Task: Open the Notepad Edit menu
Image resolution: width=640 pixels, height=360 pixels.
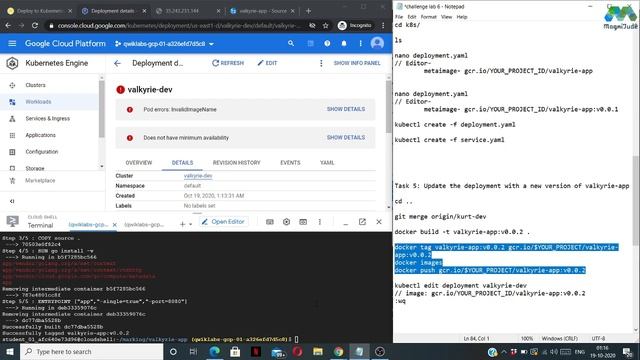Action: [412, 17]
